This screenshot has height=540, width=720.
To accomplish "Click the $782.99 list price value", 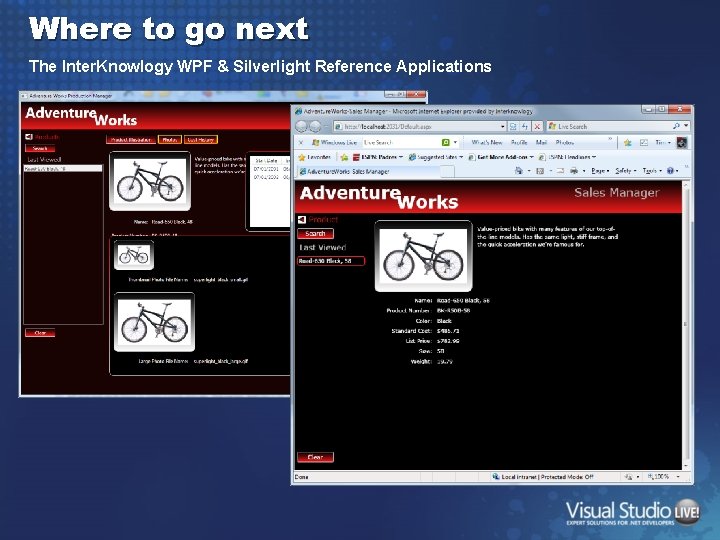I will click(448, 341).
